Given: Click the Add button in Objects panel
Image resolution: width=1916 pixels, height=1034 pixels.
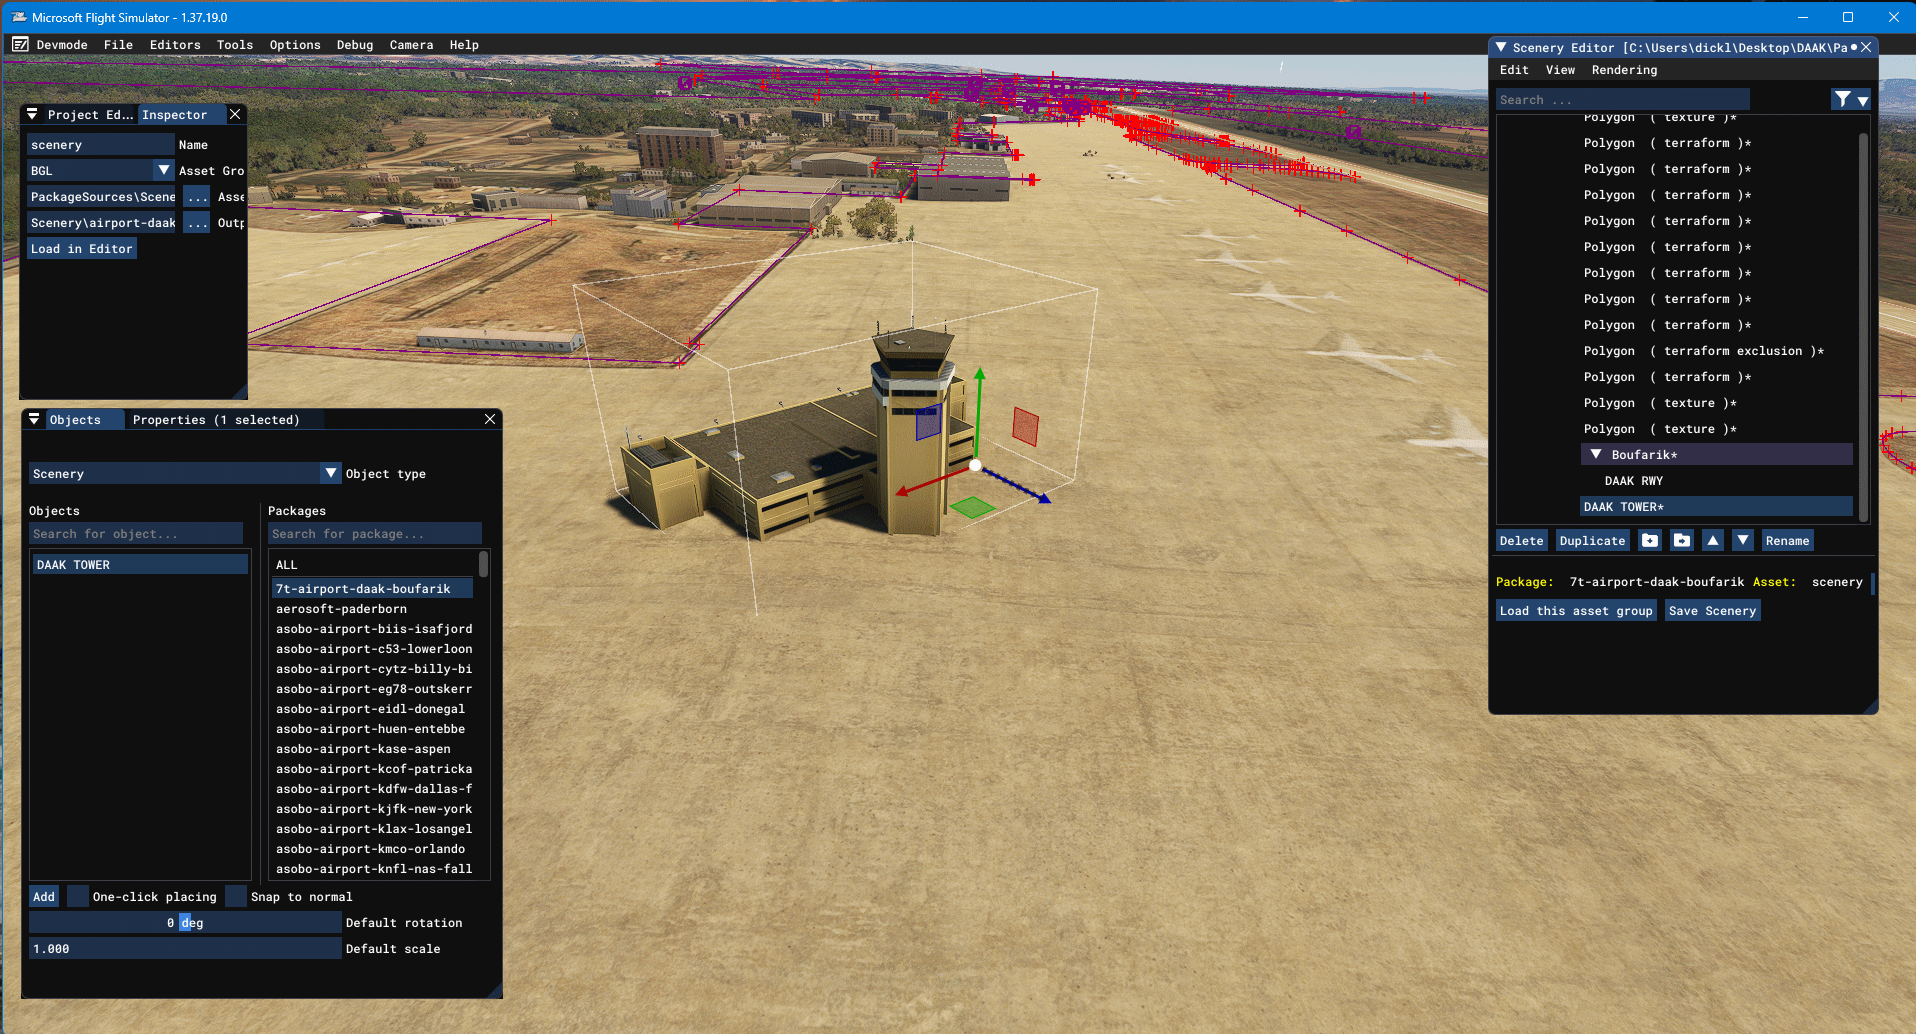Looking at the screenshot, I should pos(44,896).
